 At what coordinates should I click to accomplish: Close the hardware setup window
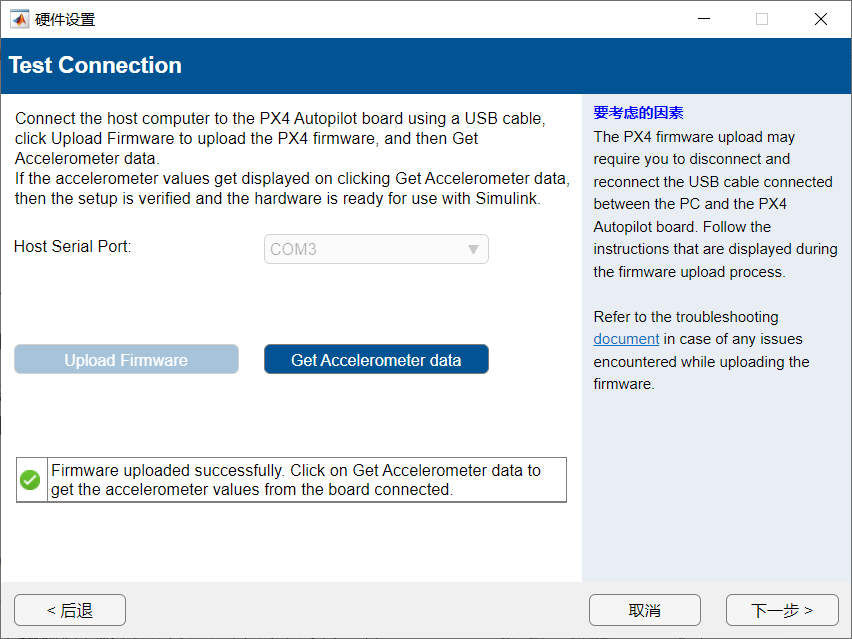pyautogui.click(x=821, y=19)
